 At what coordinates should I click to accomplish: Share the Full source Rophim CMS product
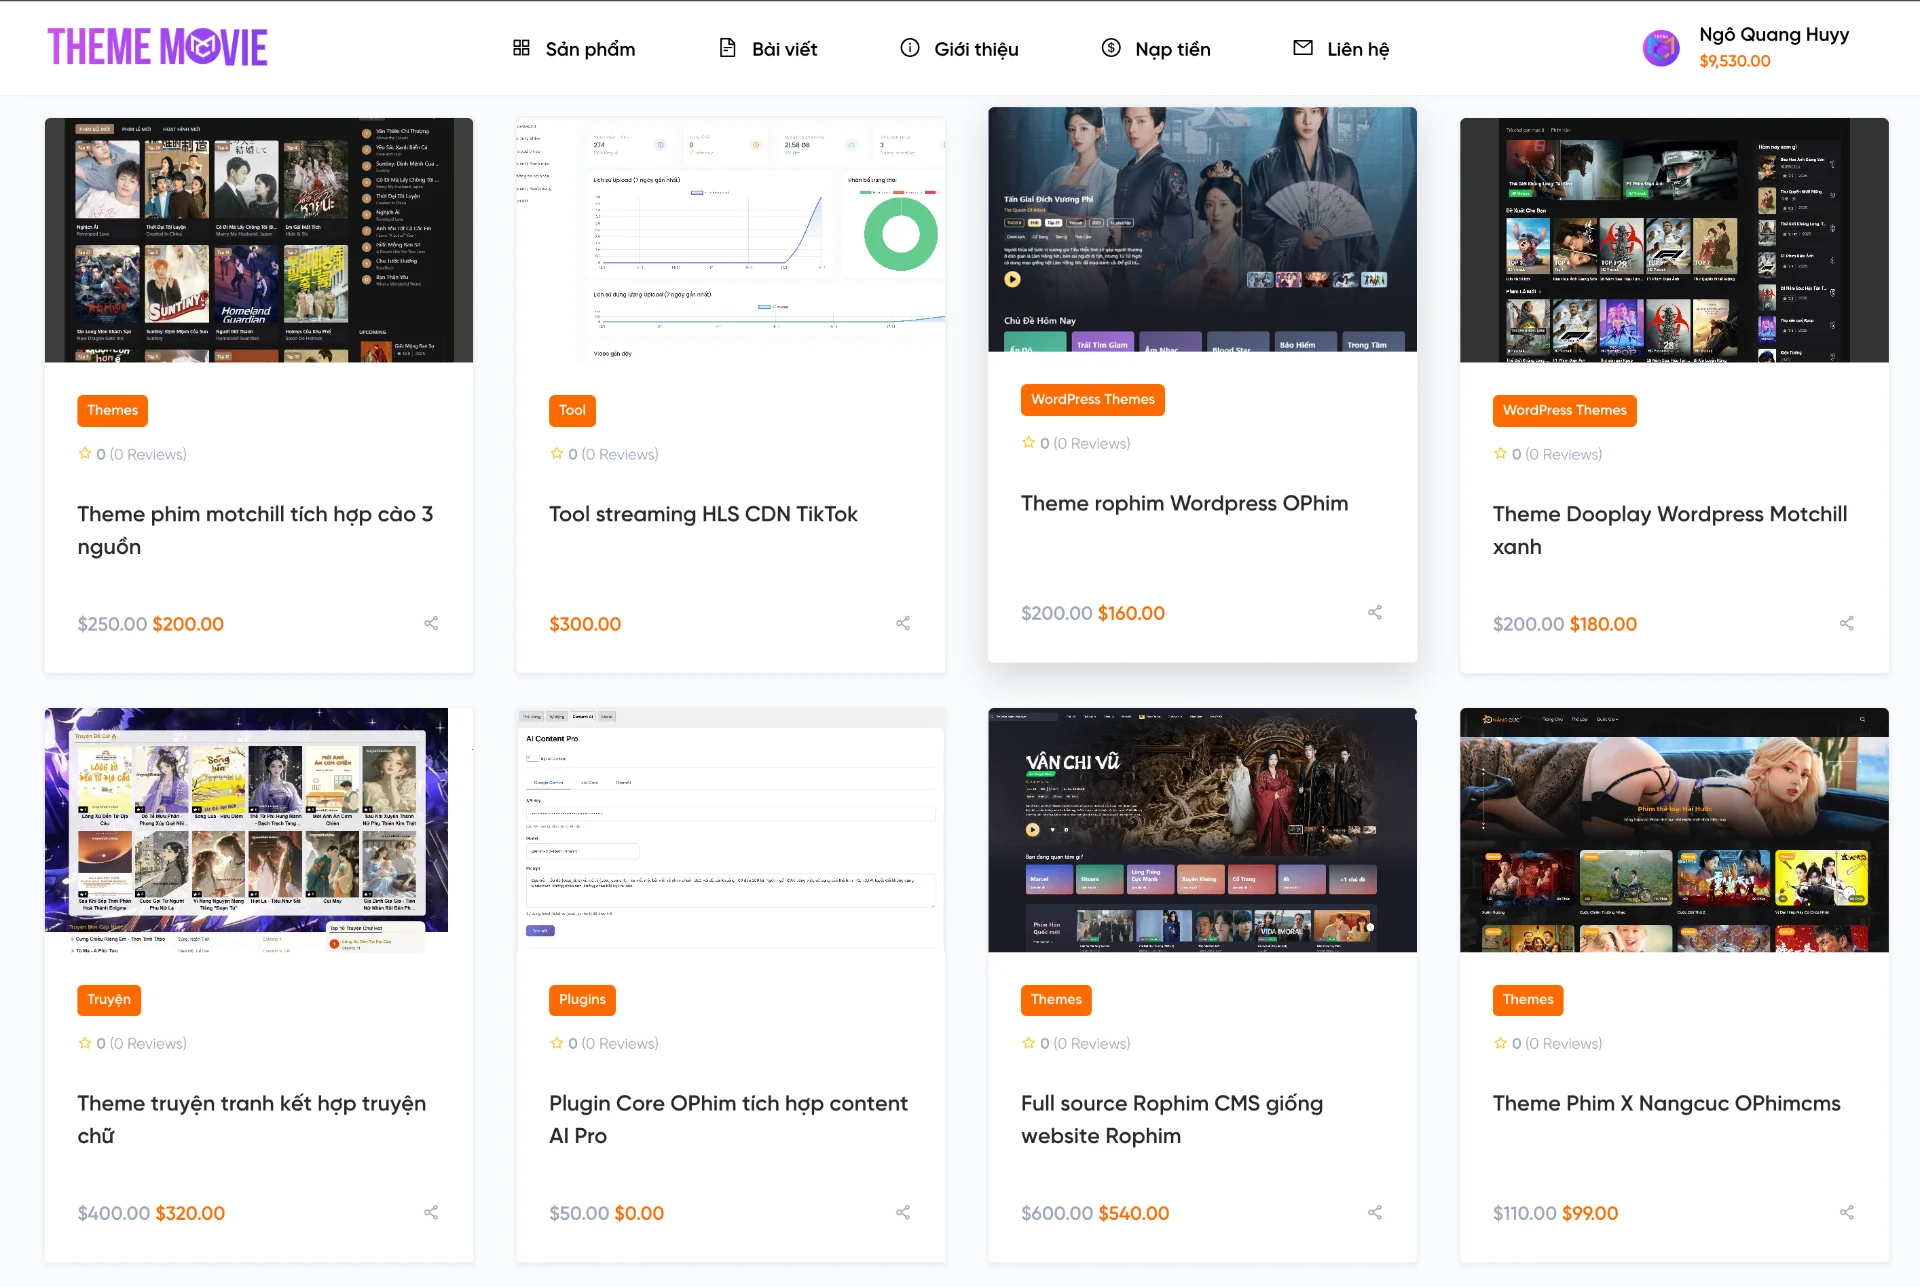click(x=1375, y=1212)
